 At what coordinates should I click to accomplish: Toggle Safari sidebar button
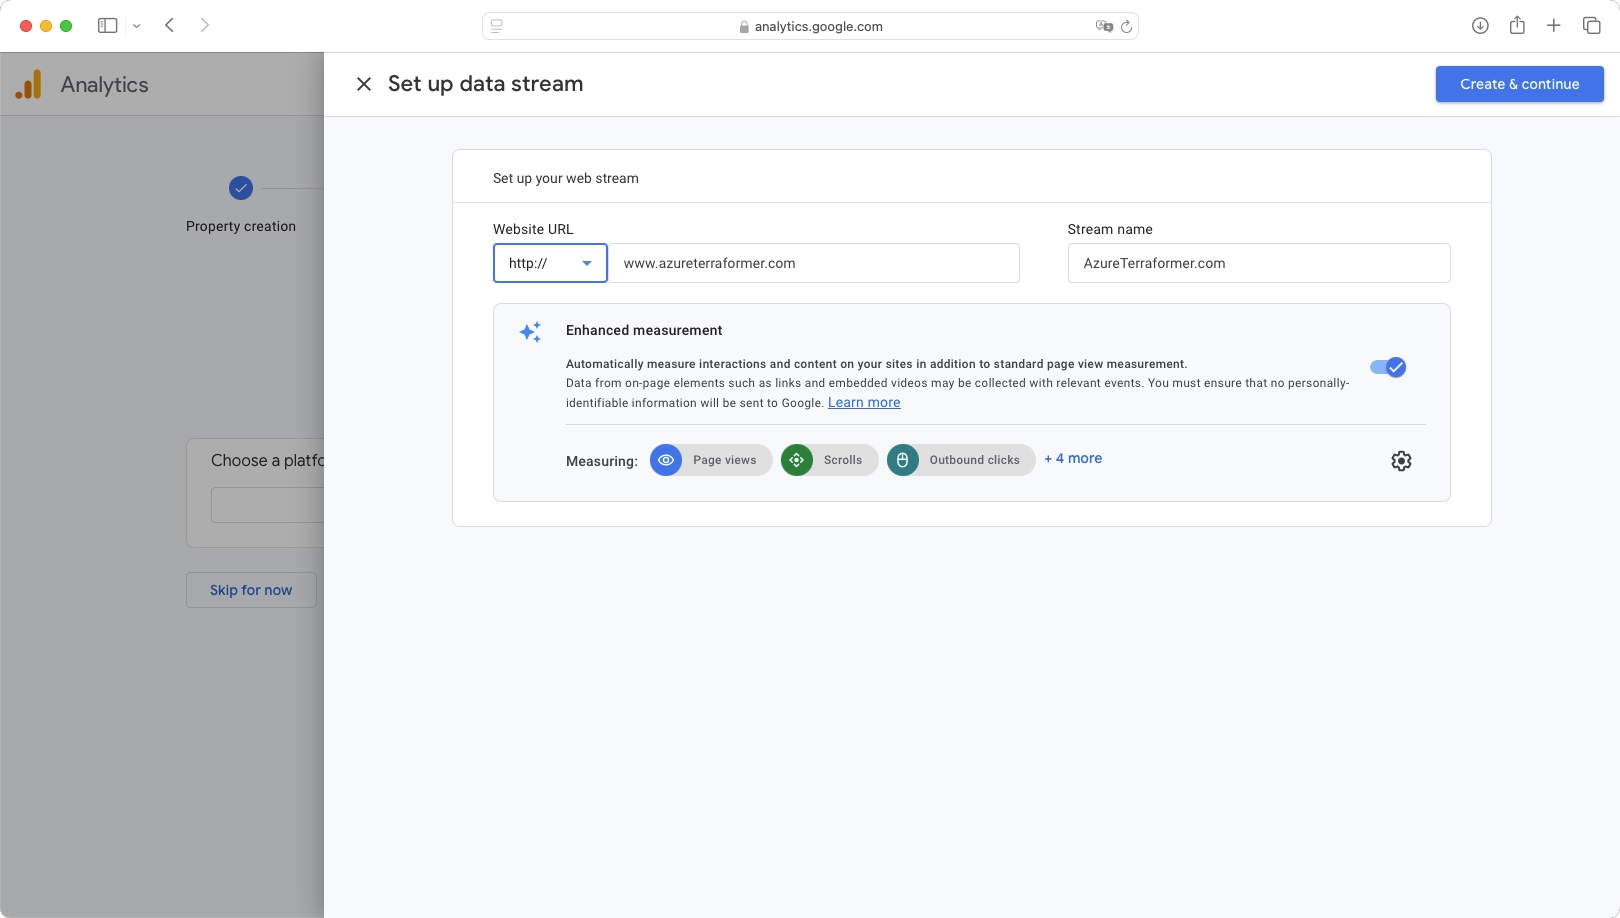coord(107,25)
